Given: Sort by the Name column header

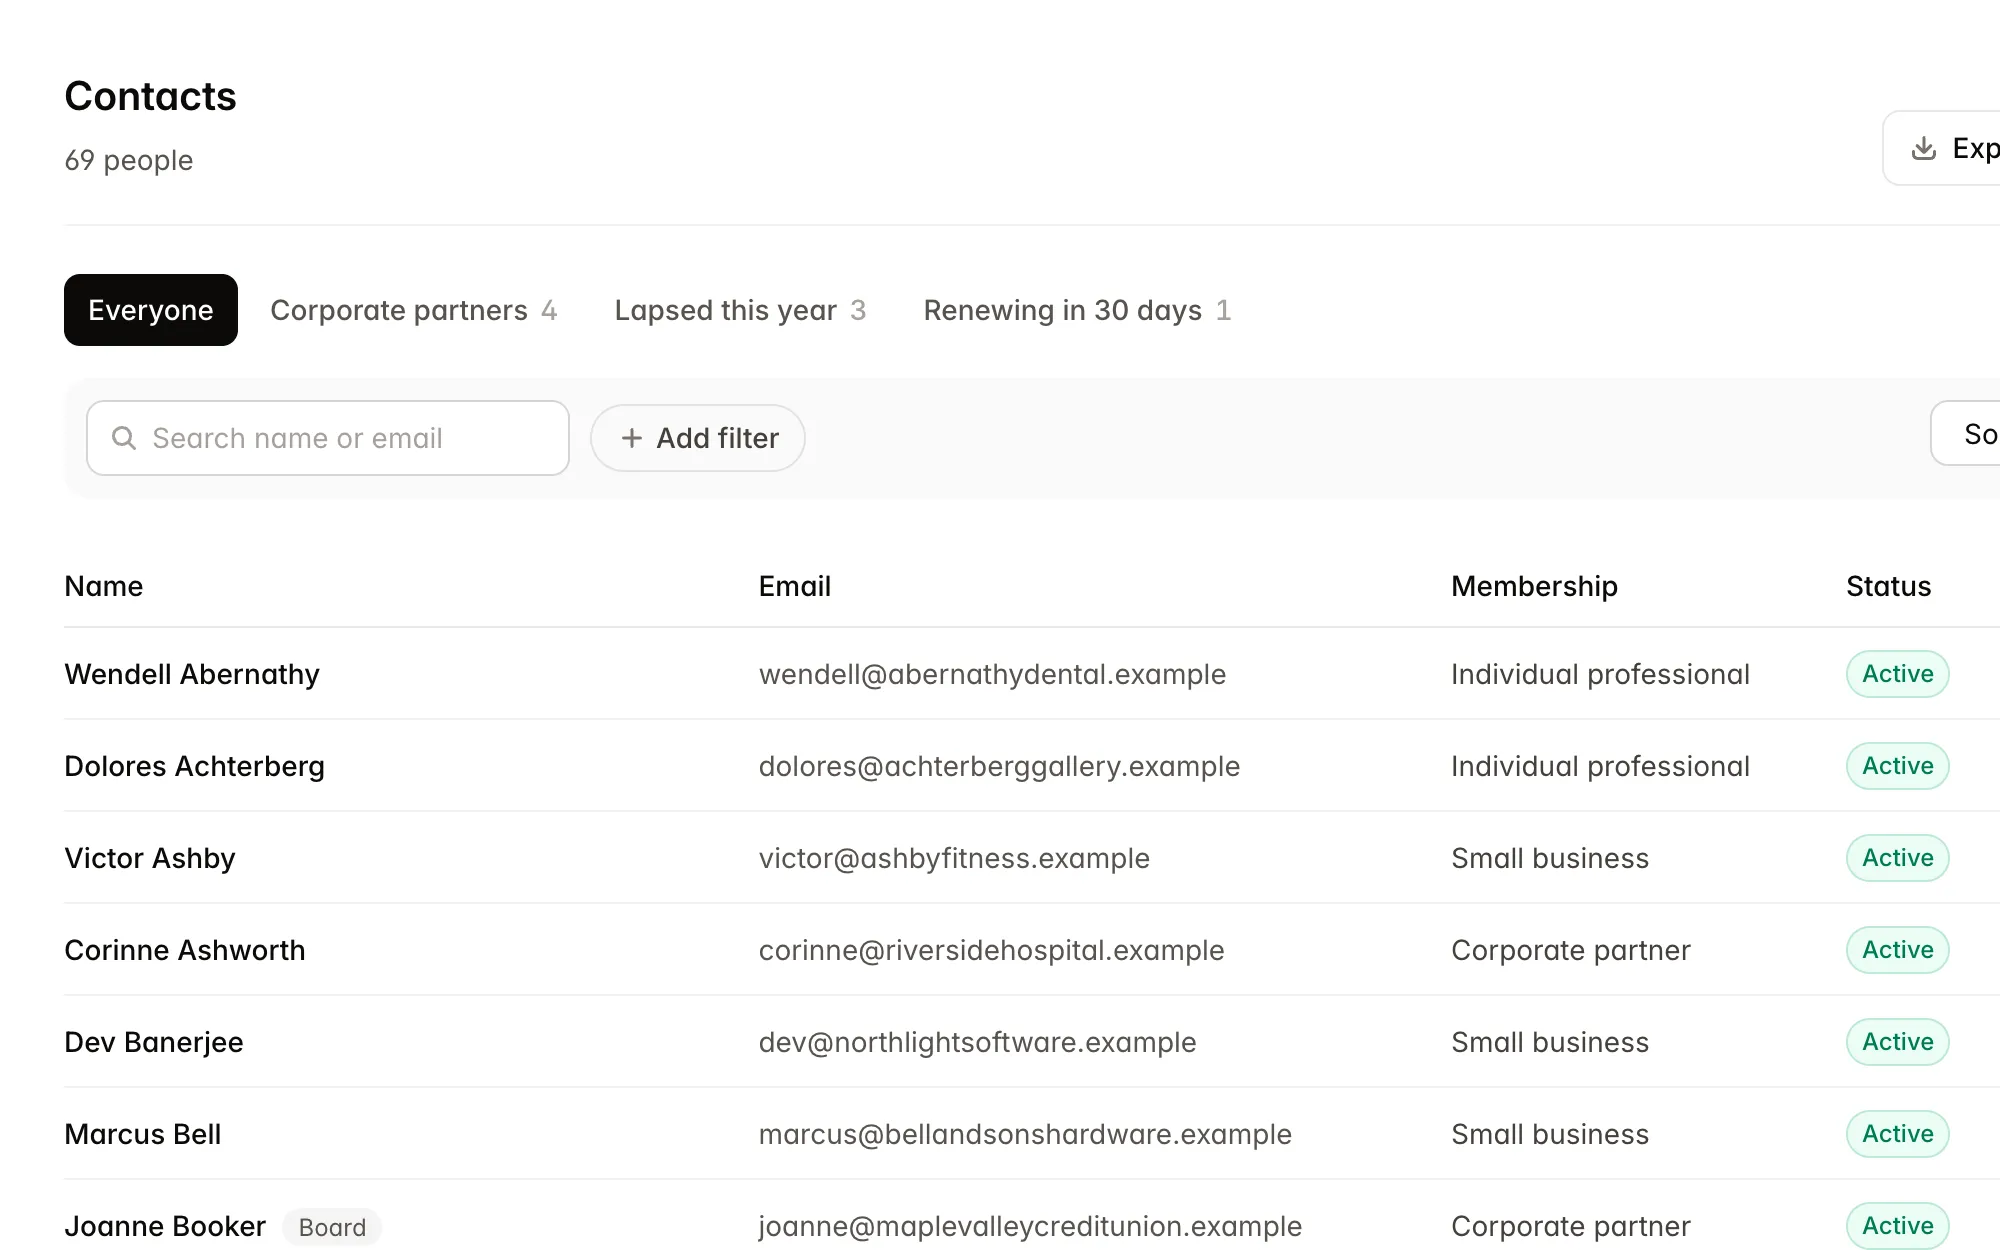Looking at the screenshot, I should click(x=104, y=586).
